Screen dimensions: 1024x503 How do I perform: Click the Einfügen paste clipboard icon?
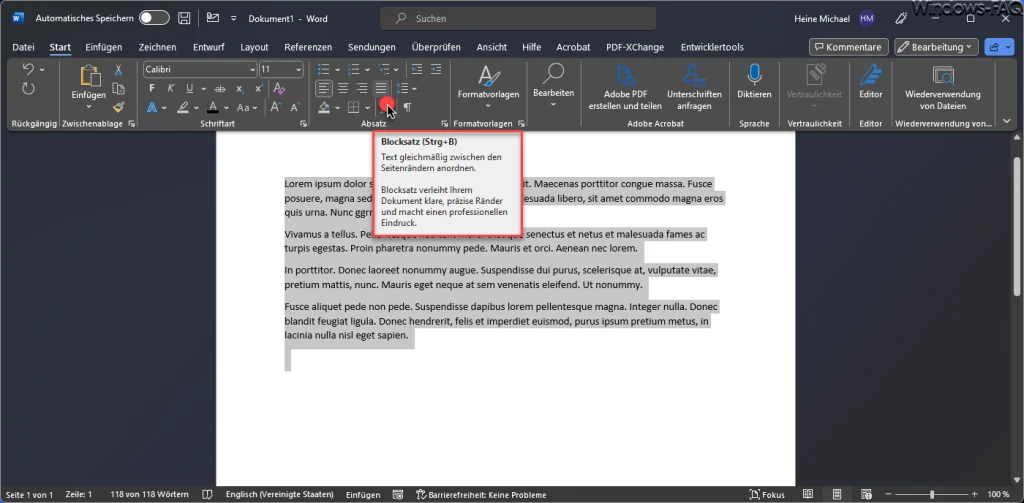coord(89,76)
